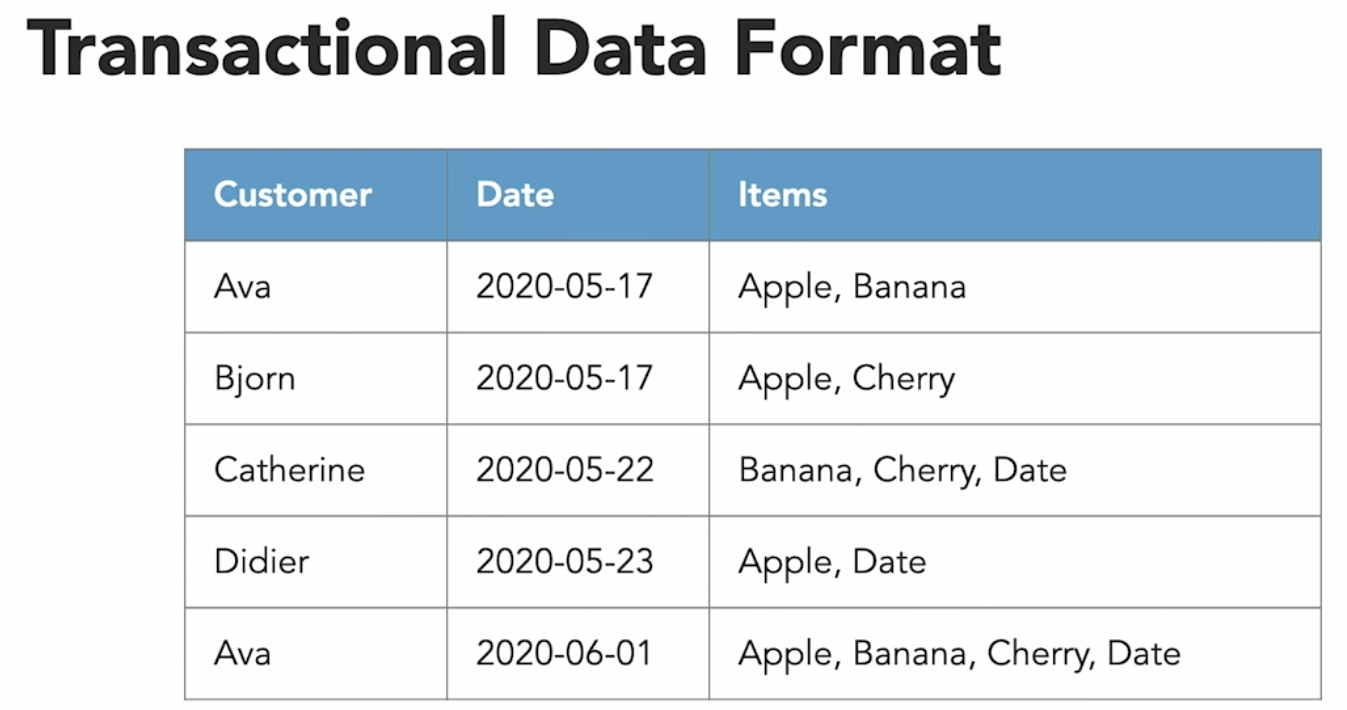Select the date cell in Bjorn's row
The height and width of the screenshot is (710, 1347).
pyautogui.click(x=564, y=379)
